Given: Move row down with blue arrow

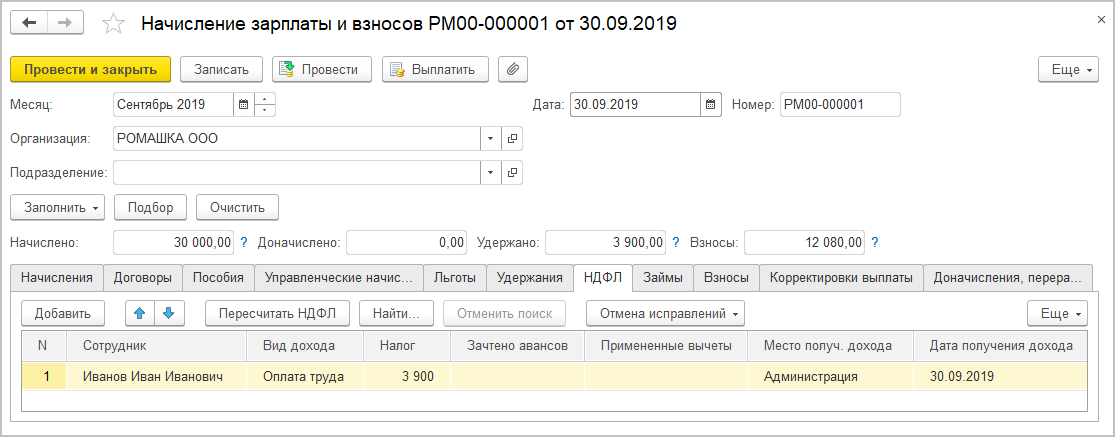Looking at the screenshot, I should 170,313.
